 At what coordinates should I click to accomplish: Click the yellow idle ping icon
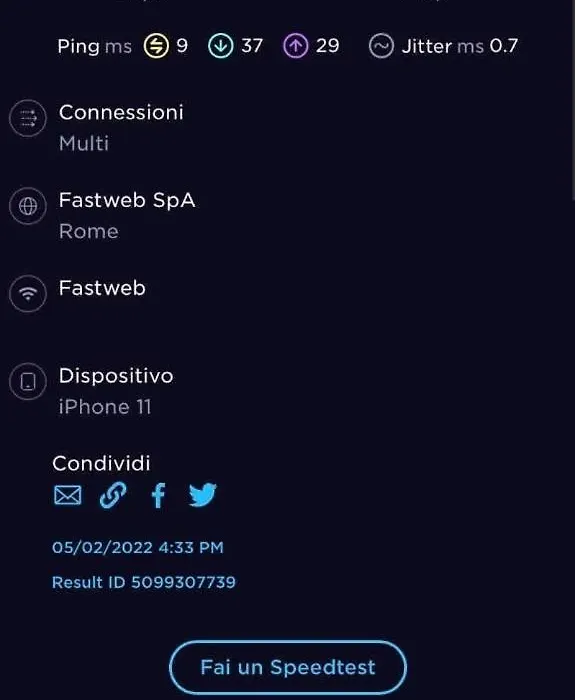coord(156,46)
